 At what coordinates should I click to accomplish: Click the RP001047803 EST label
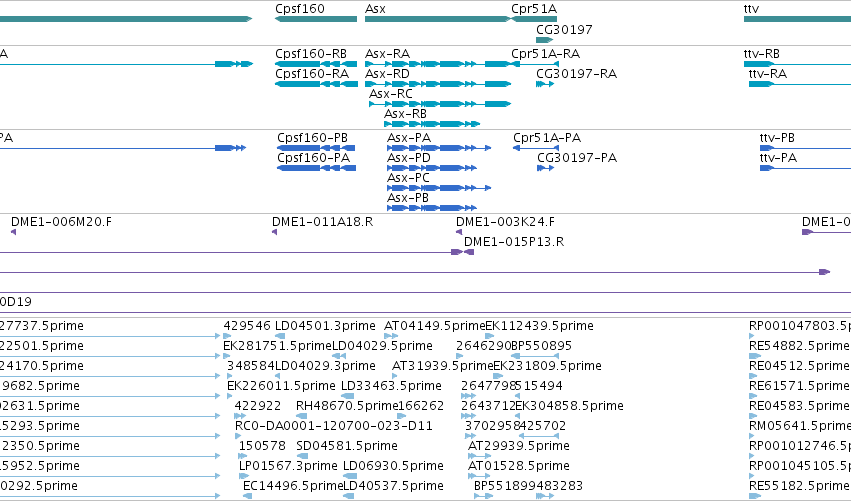tap(800, 326)
